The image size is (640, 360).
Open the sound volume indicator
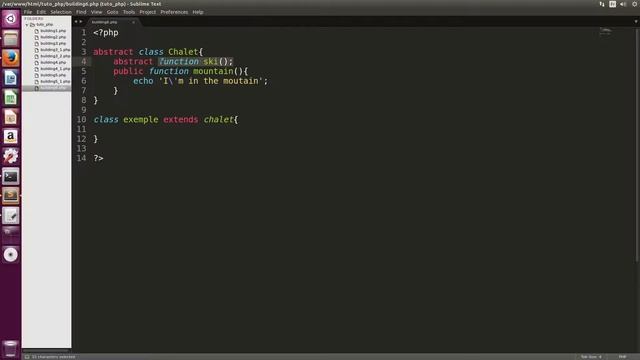623,4
